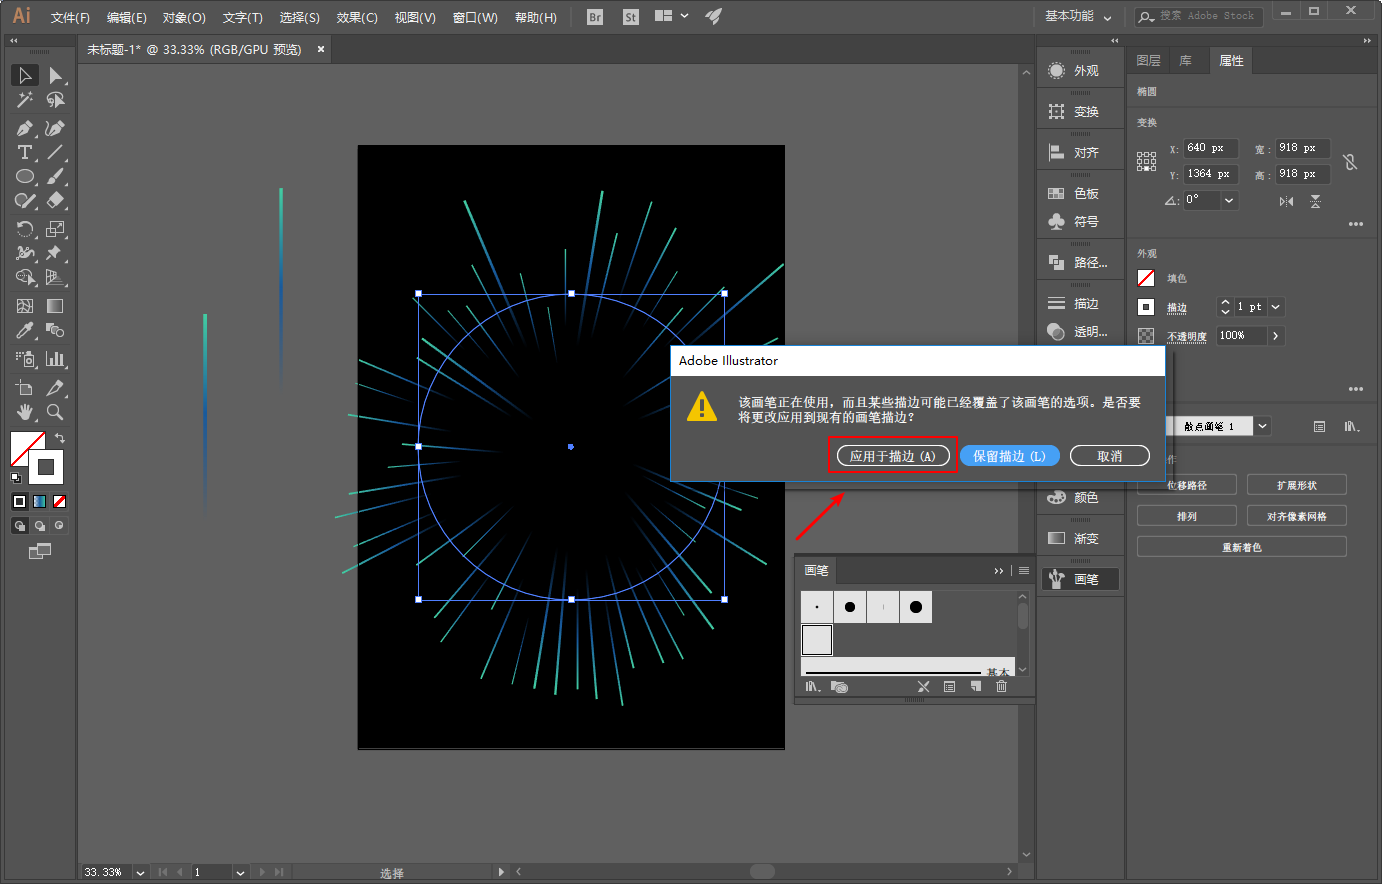Open the Brushes panel icon in dock
This screenshot has width=1382, height=884.
(1080, 579)
